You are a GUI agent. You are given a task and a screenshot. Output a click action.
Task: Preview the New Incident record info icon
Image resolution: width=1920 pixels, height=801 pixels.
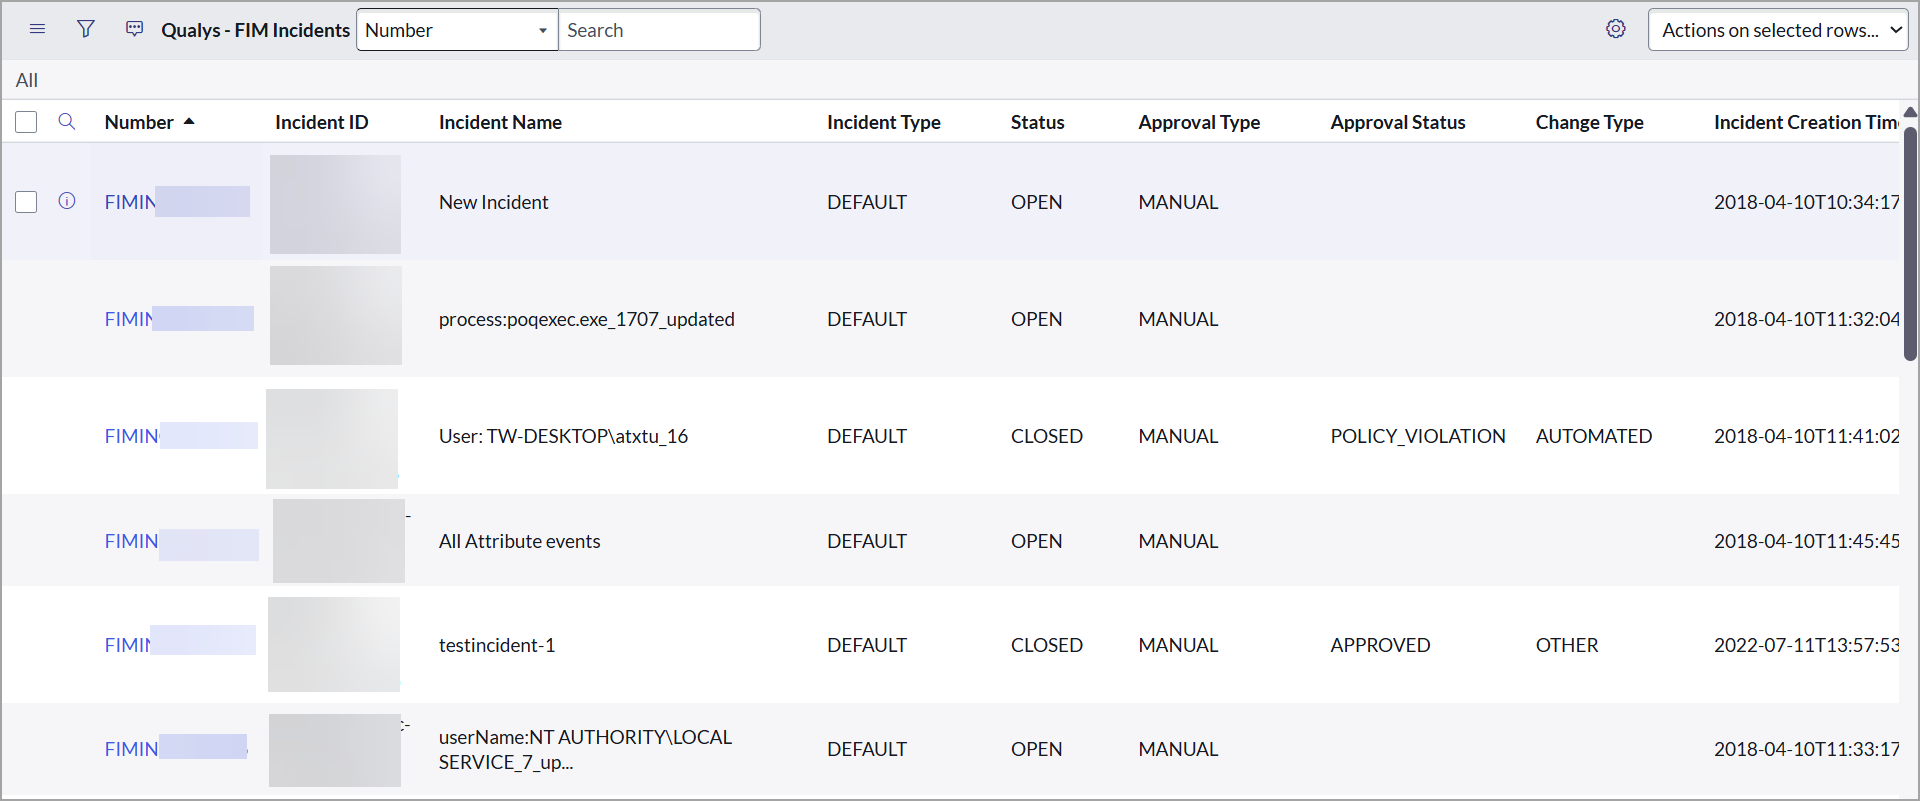coord(67,201)
